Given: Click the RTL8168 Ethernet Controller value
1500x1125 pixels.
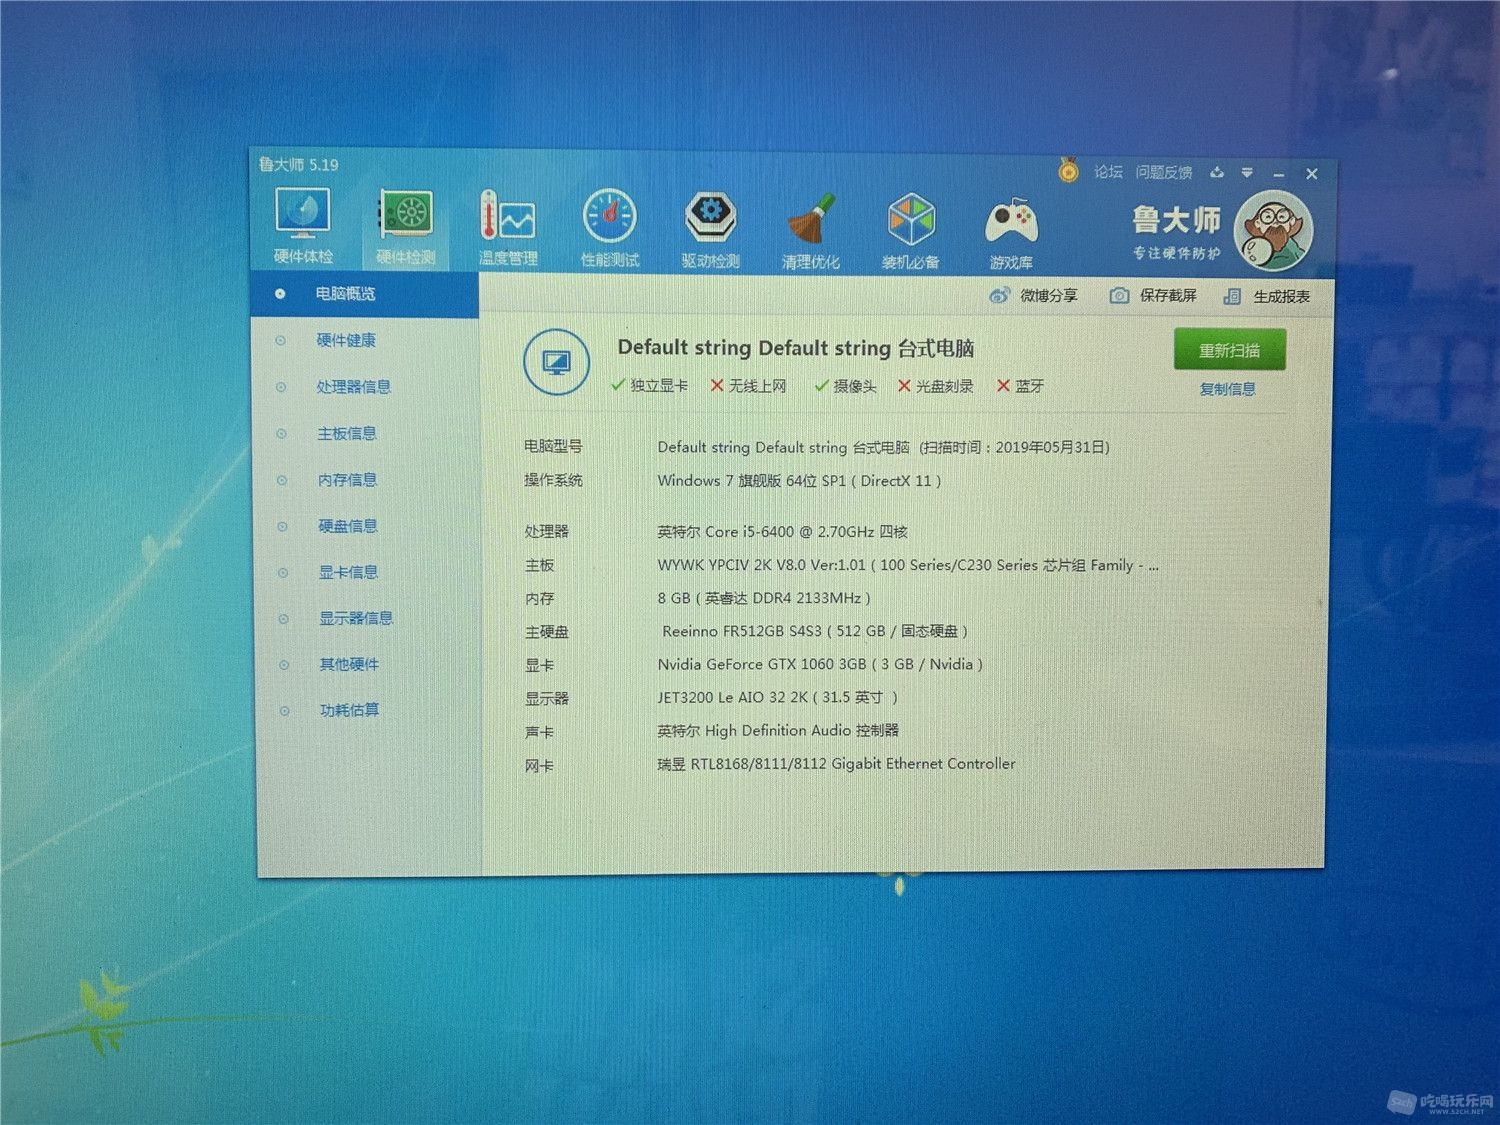Looking at the screenshot, I should point(836,764).
